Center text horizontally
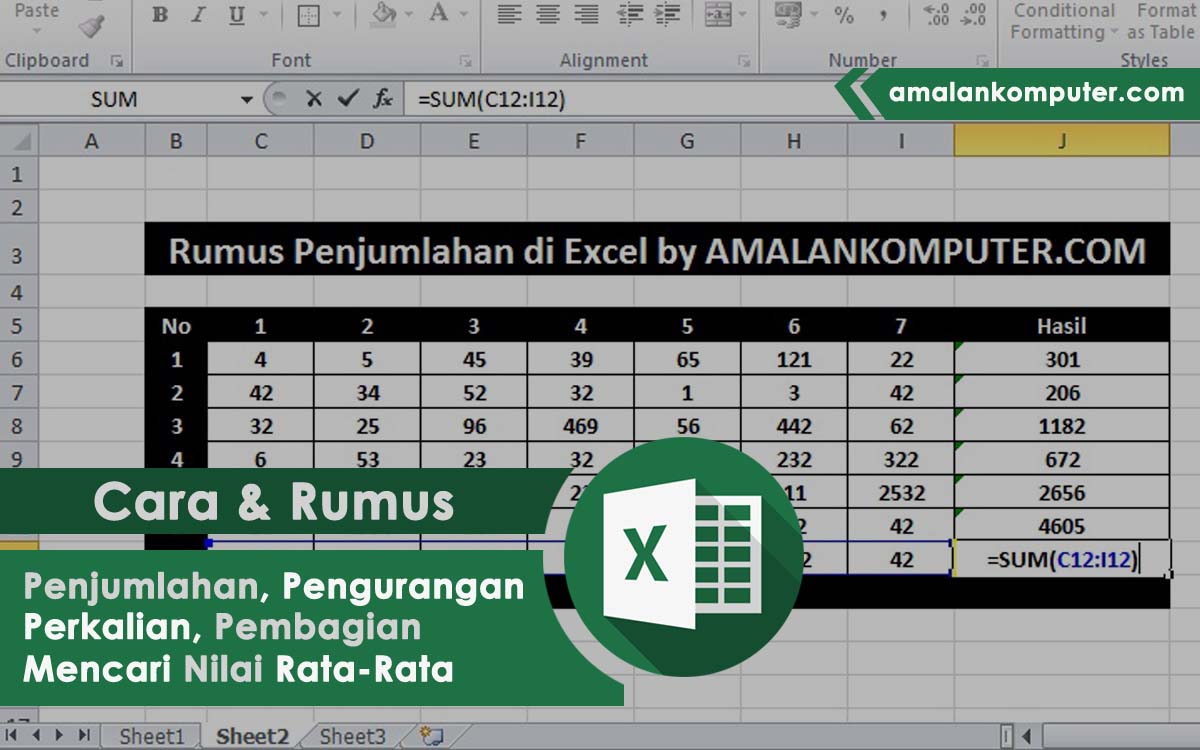The height and width of the screenshot is (750, 1200). tap(547, 15)
